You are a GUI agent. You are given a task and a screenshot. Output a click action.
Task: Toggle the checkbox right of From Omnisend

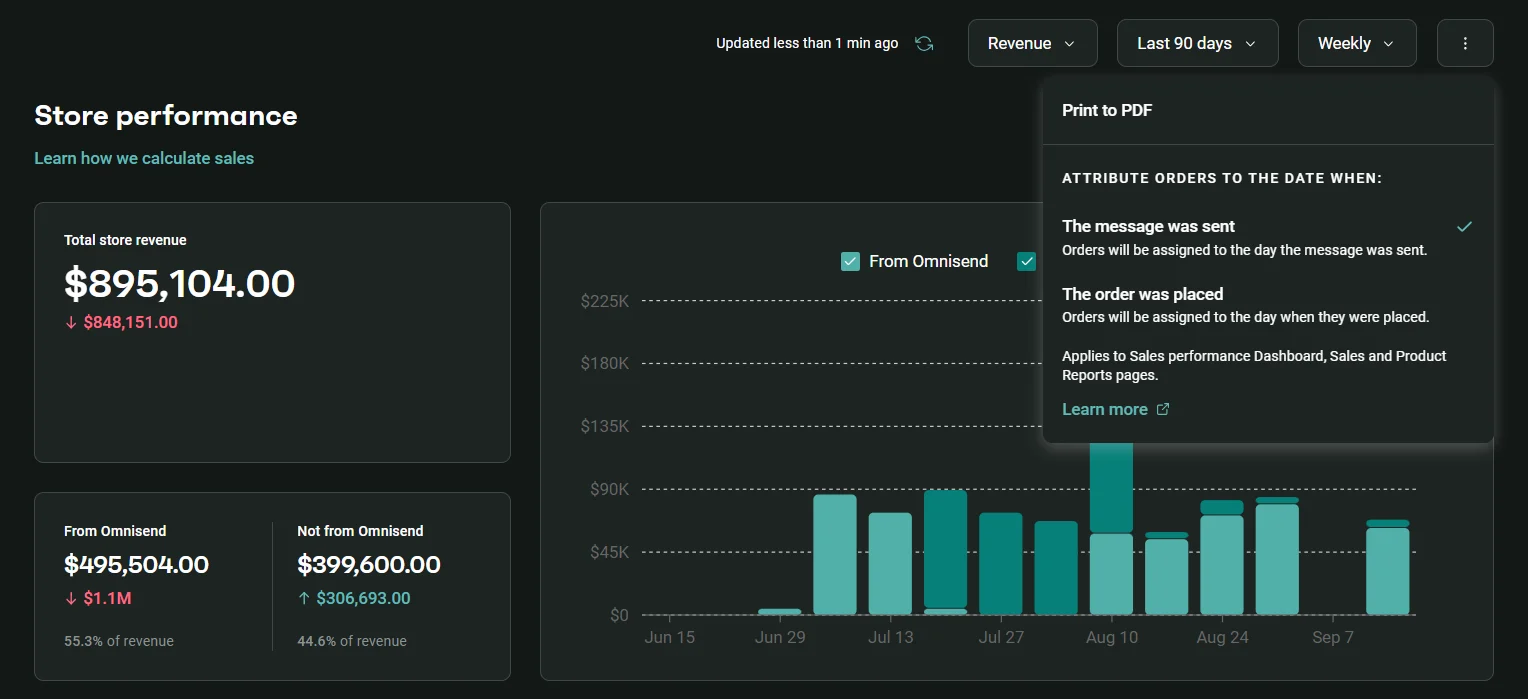click(x=1026, y=261)
